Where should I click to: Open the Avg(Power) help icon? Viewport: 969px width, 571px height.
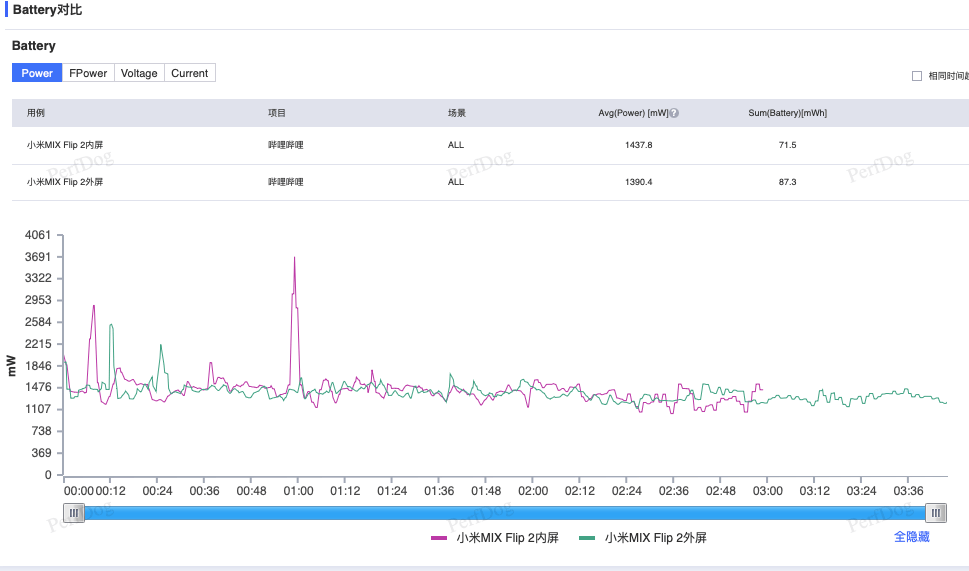tap(674, 113)
